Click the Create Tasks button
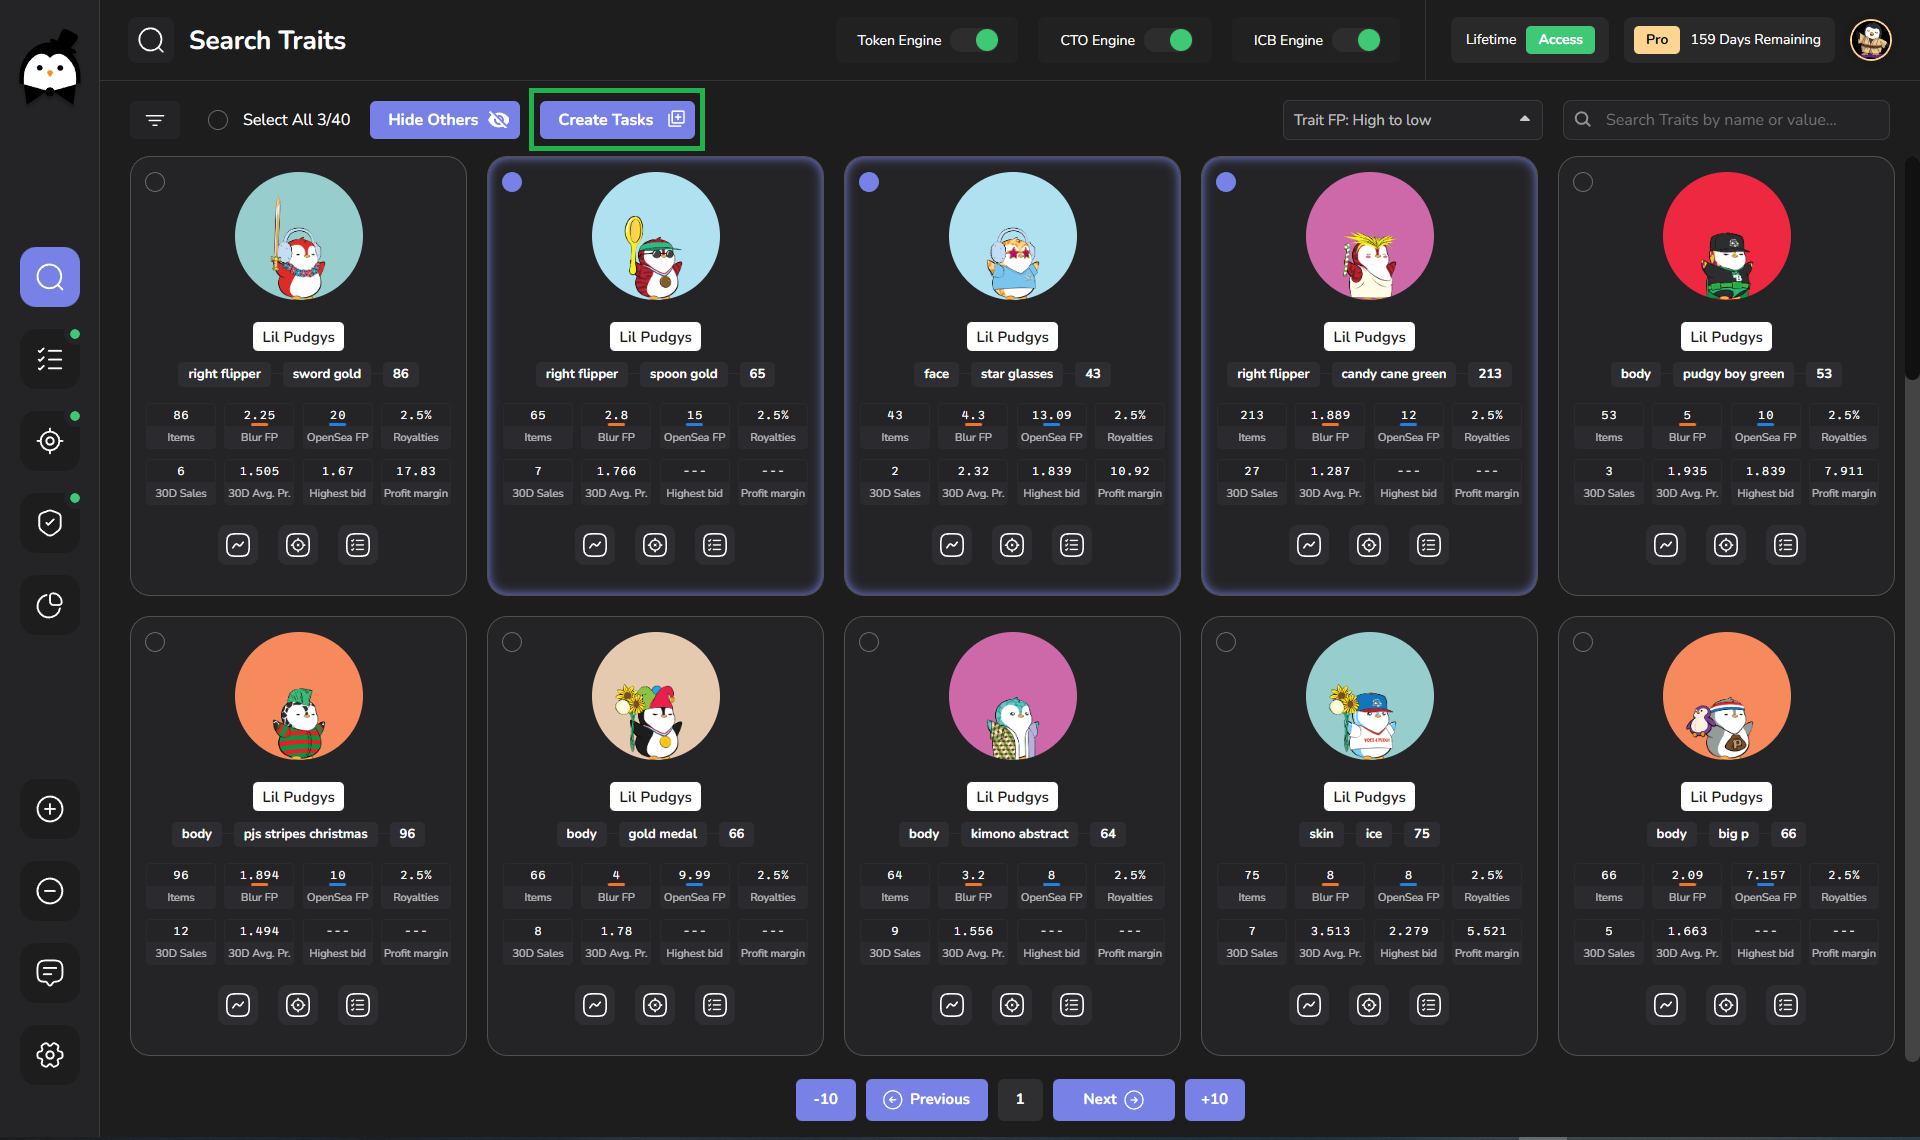Viewport: 1920px width, 1140px height. [619, 120]
